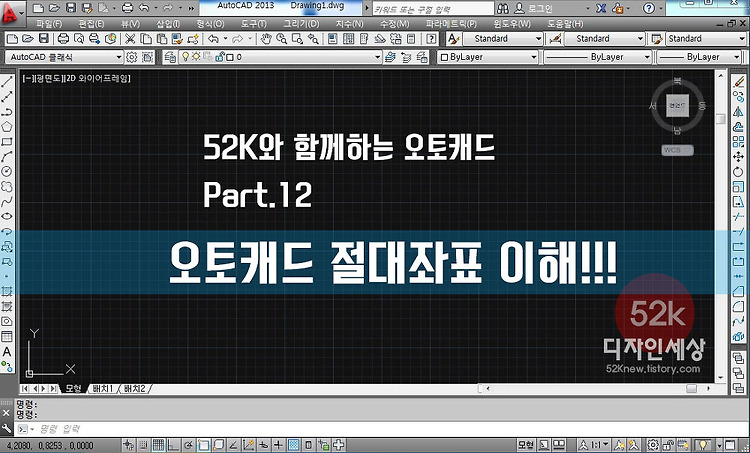Select the Rotate modify tool
Image resolution: width=750 pixels, height=453 pixels.
pos(739,172)
